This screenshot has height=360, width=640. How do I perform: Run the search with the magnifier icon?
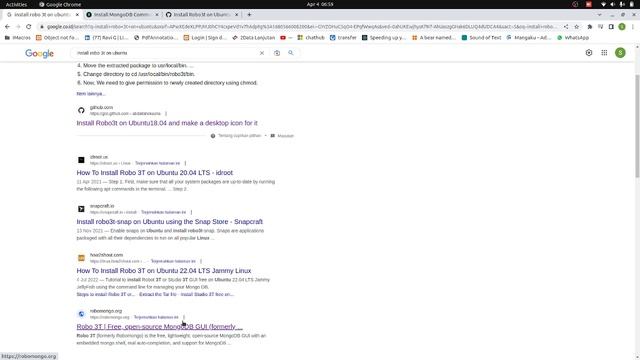click(291, 53)
